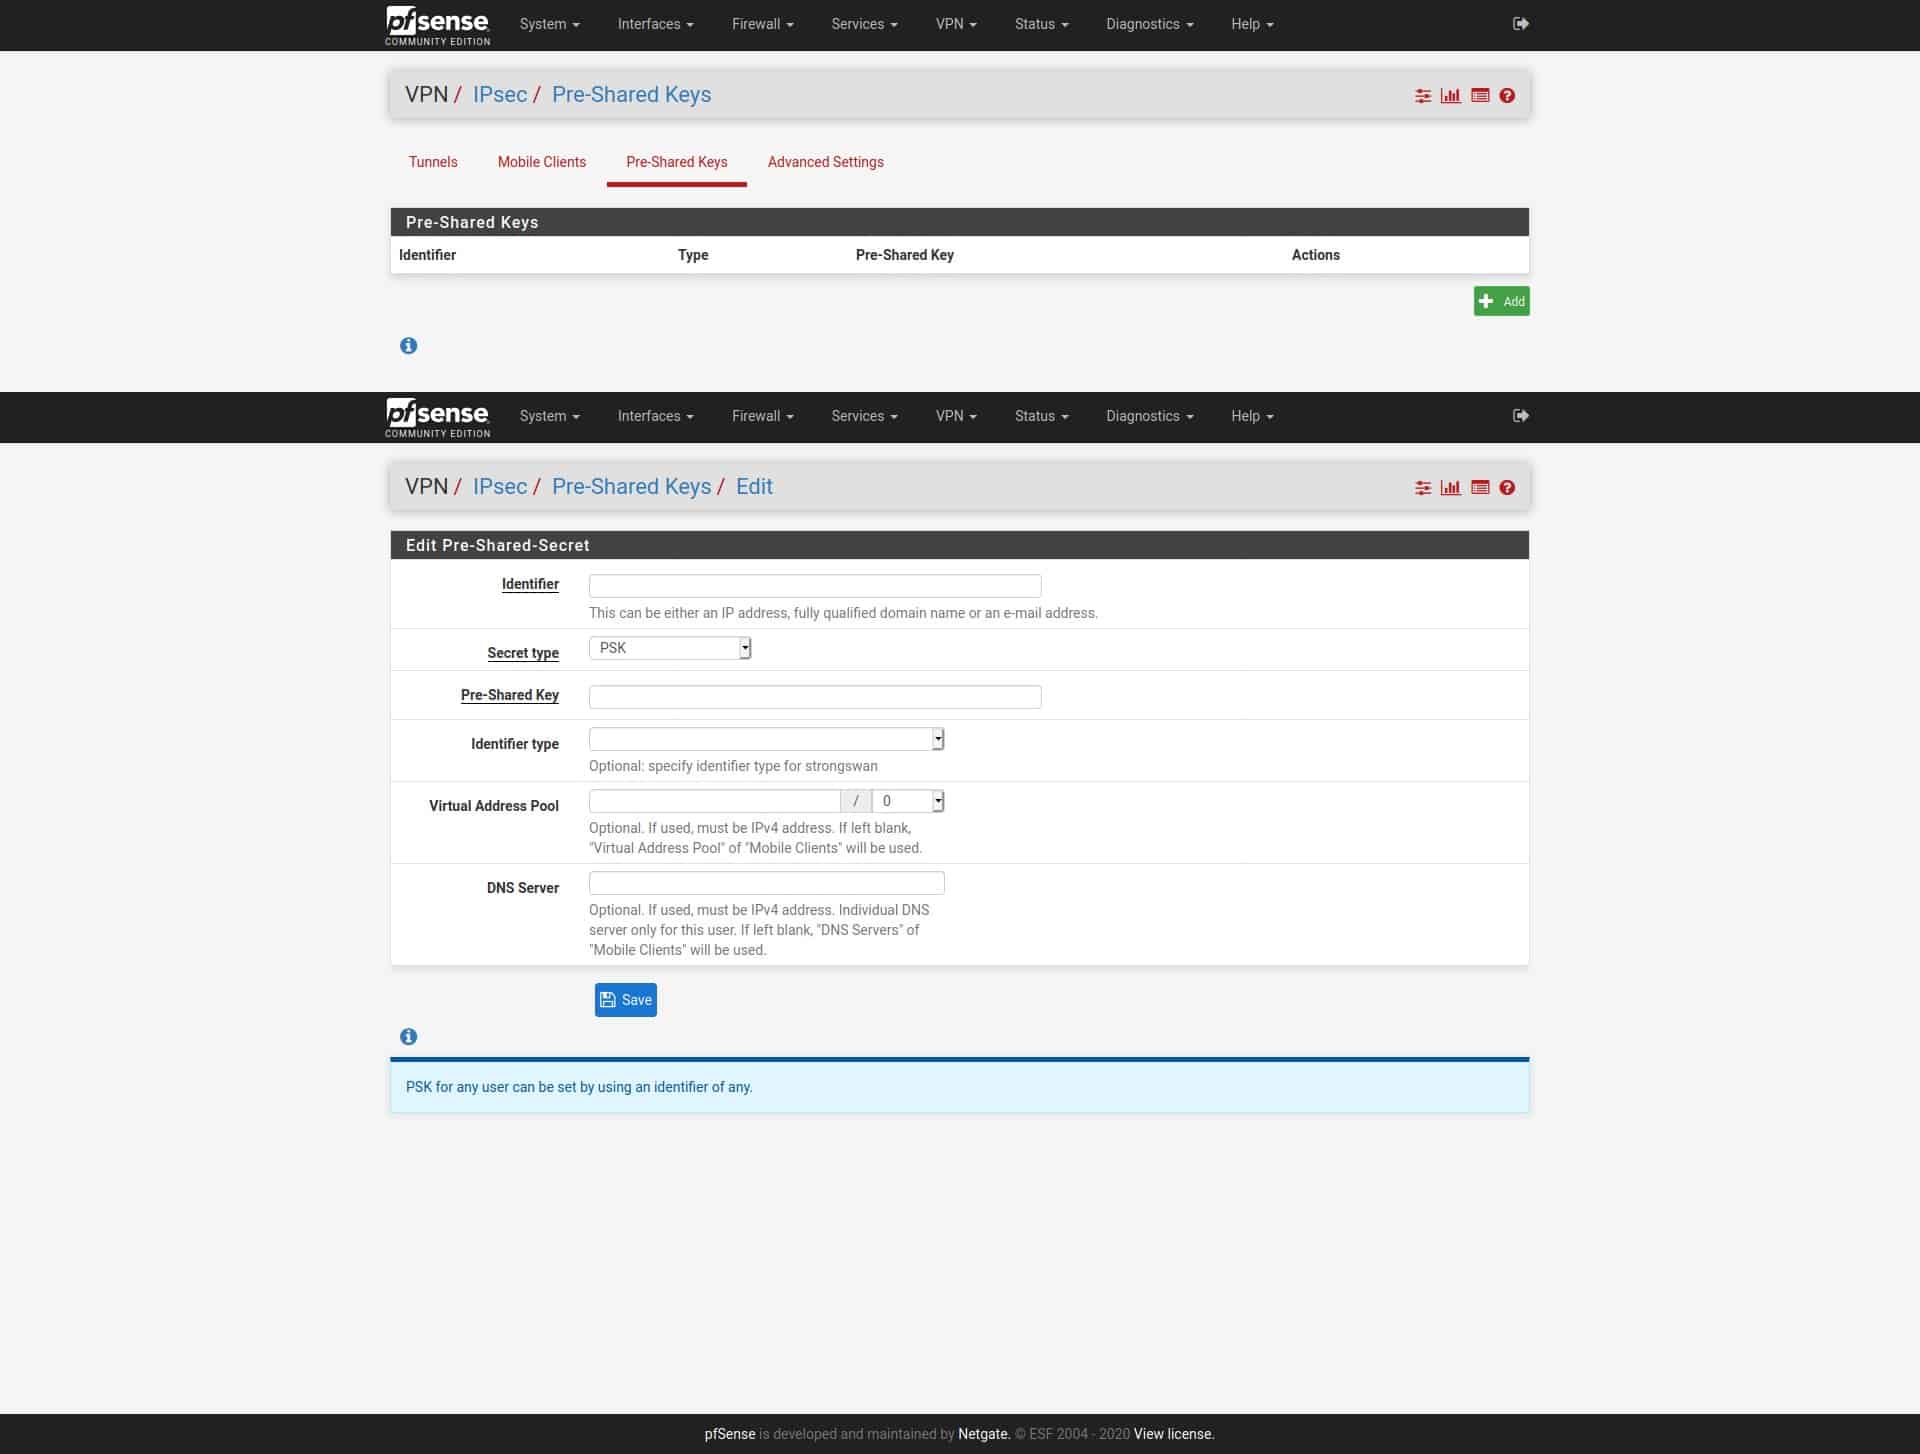Open the System menu in second navbar
This screenshot has width=1920, height=1454.
pos(549,416)
